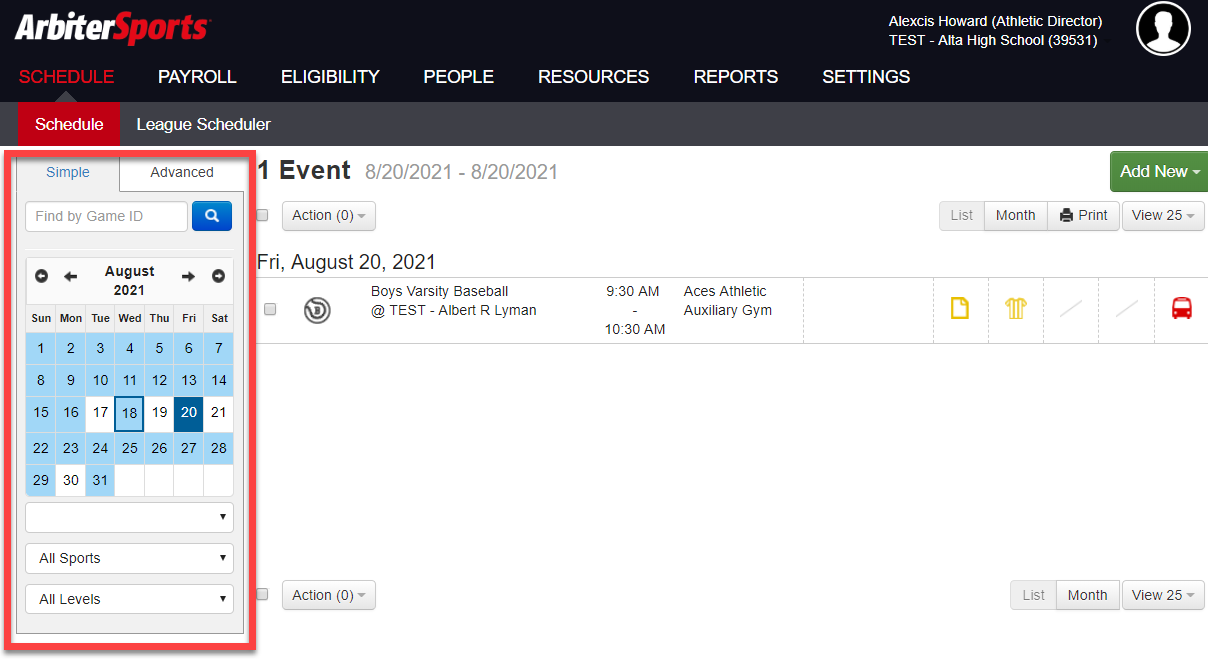Screen dimensions: 1208x659
Task: Click the 9:30 AM event time
Action: coord(633,291)
